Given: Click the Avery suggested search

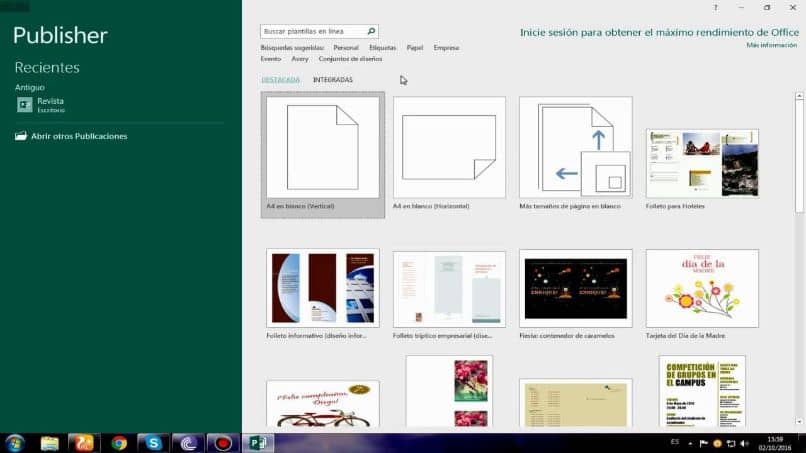Looking at the screenshot, I should click(300, 59).
